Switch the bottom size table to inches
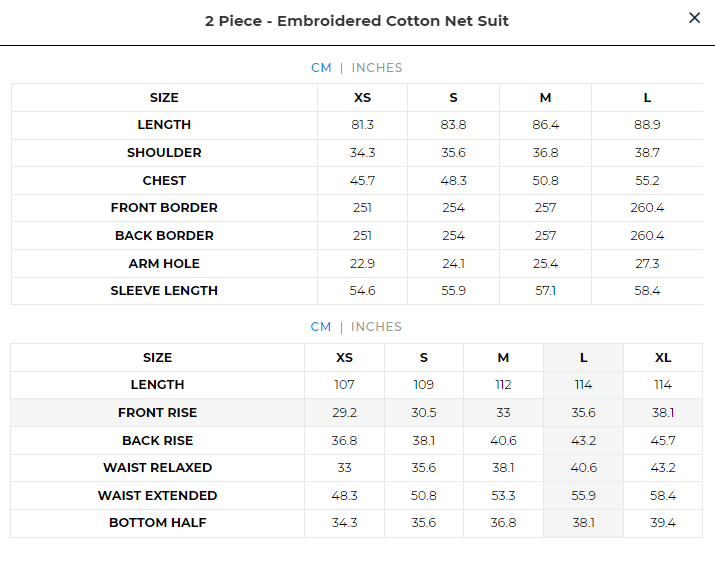This screenshot has height=562, width=715. (377, 327)
